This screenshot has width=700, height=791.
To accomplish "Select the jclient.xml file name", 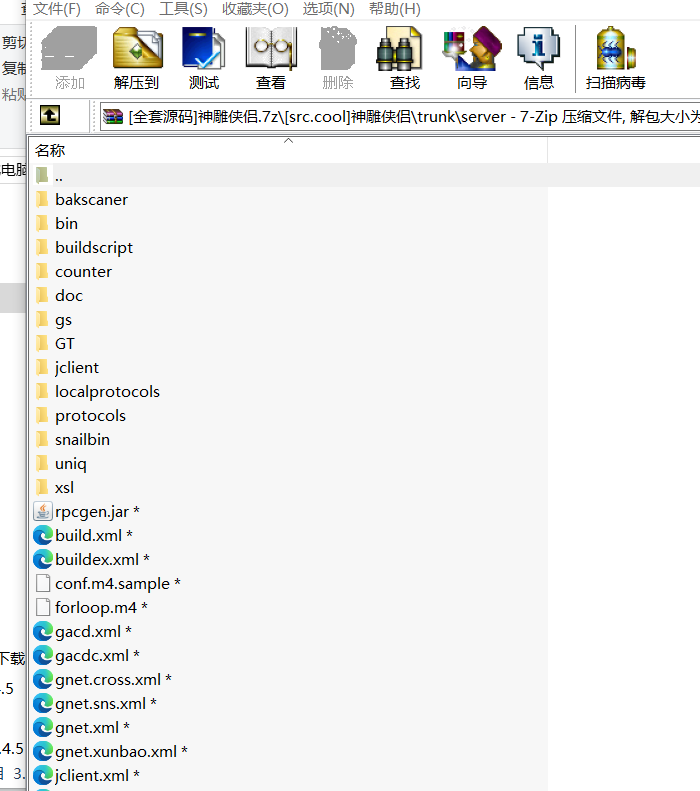I will pos(92,775).
